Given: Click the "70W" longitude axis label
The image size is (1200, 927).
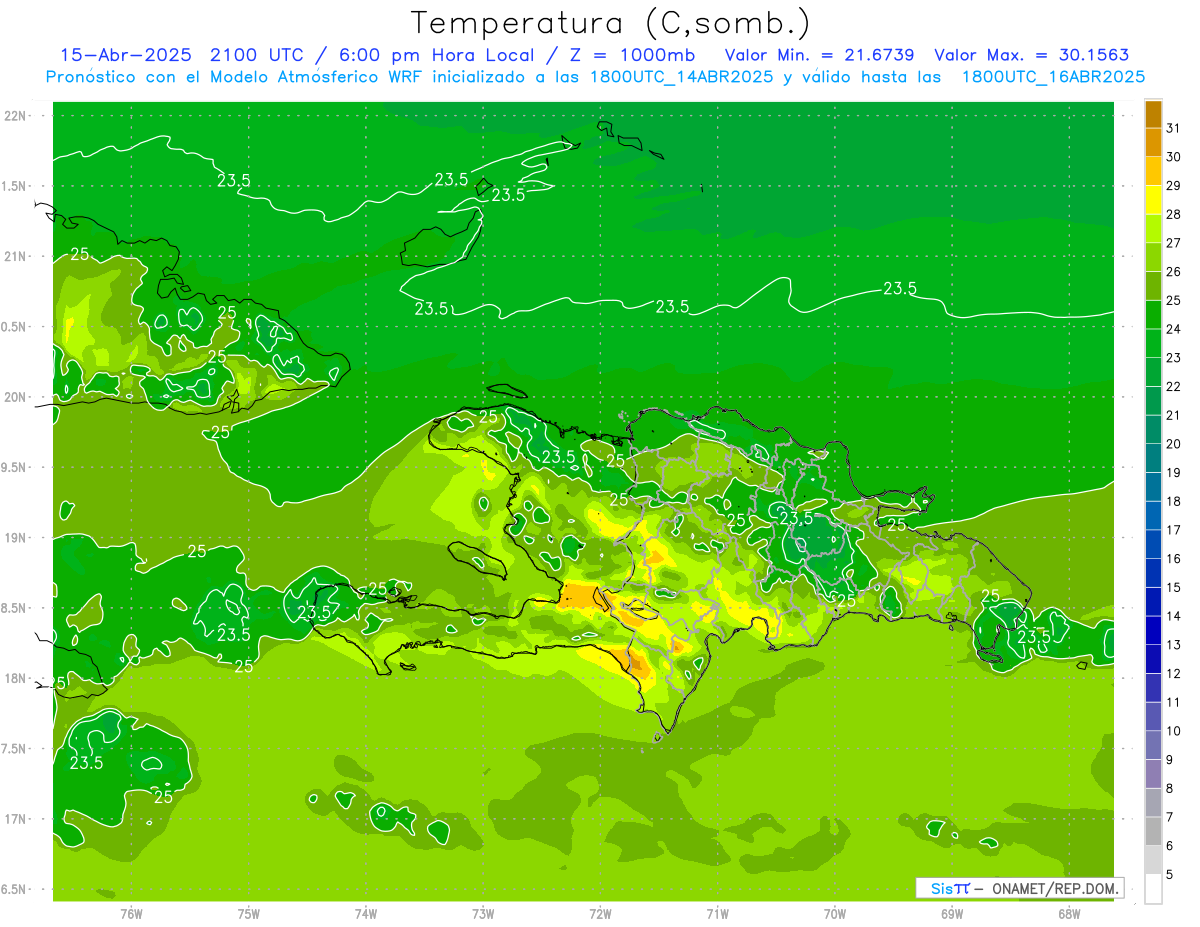Looking at the screenshot, I should tap(834, 914).
